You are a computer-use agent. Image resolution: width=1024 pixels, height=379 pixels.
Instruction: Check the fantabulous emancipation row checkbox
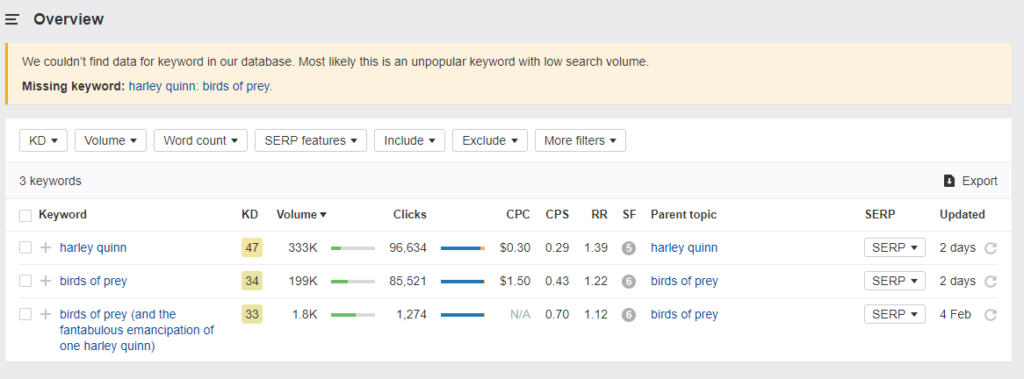point(25,314)
